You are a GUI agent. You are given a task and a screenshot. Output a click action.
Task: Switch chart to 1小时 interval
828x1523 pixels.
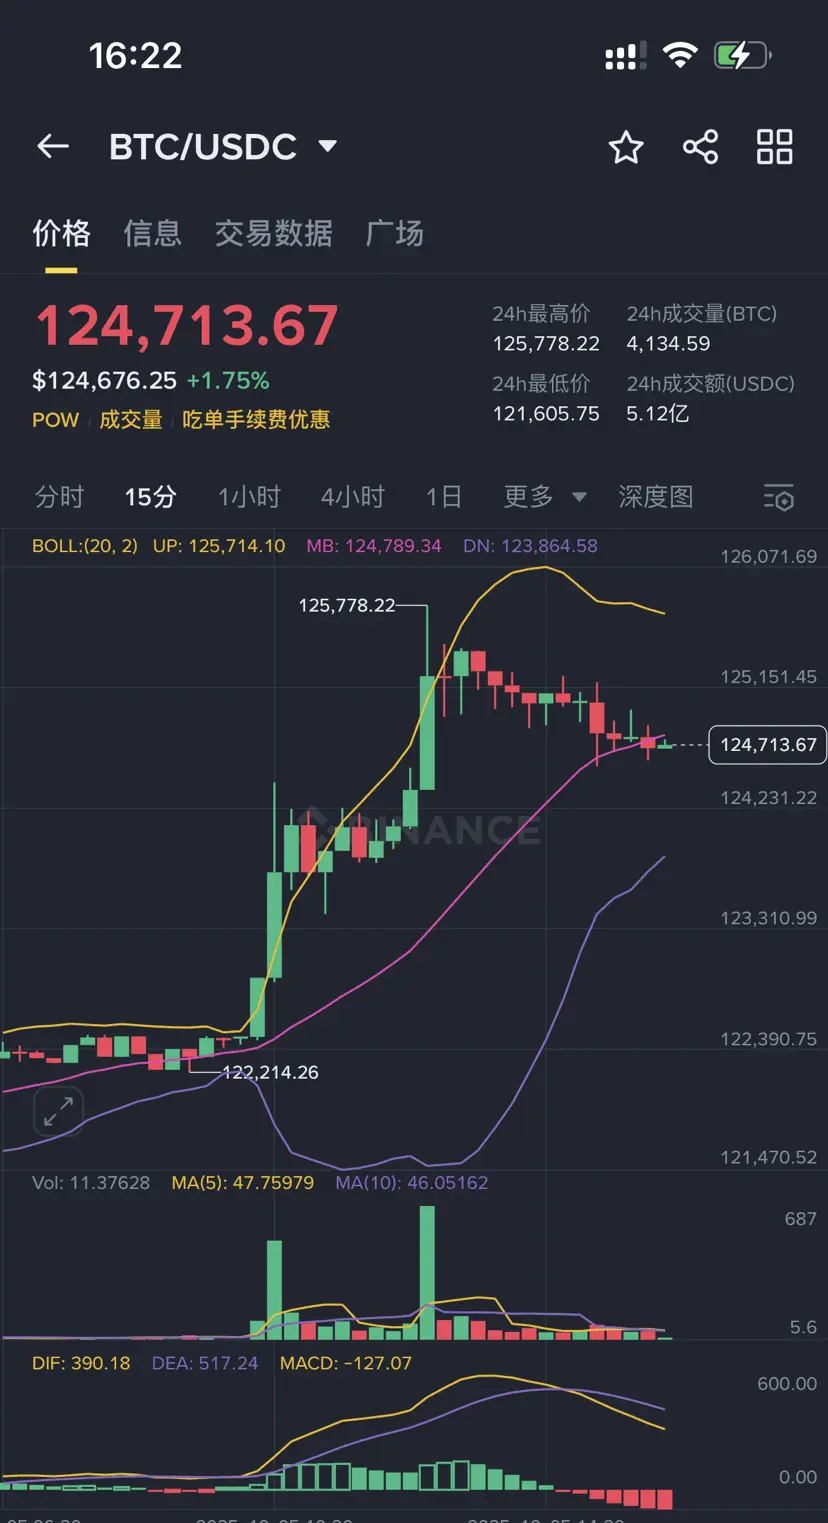pos(249,497)
